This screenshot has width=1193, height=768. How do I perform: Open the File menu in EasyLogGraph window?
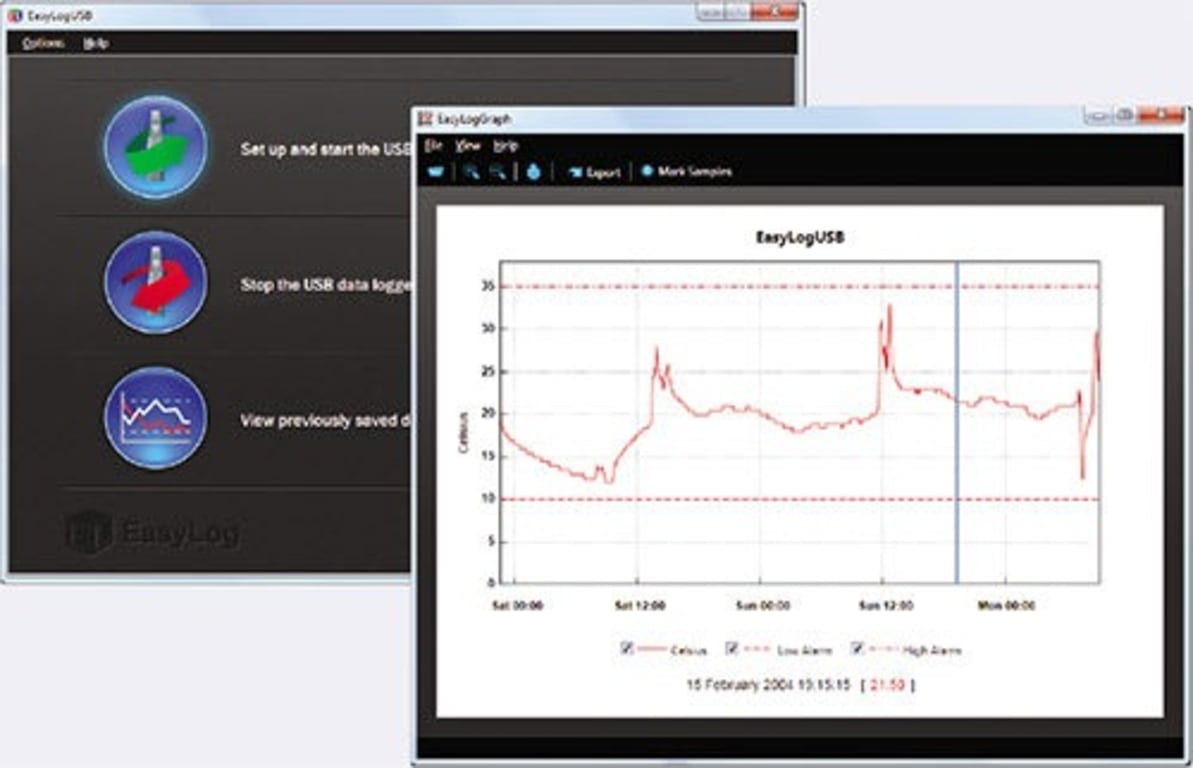click(433, 145)
